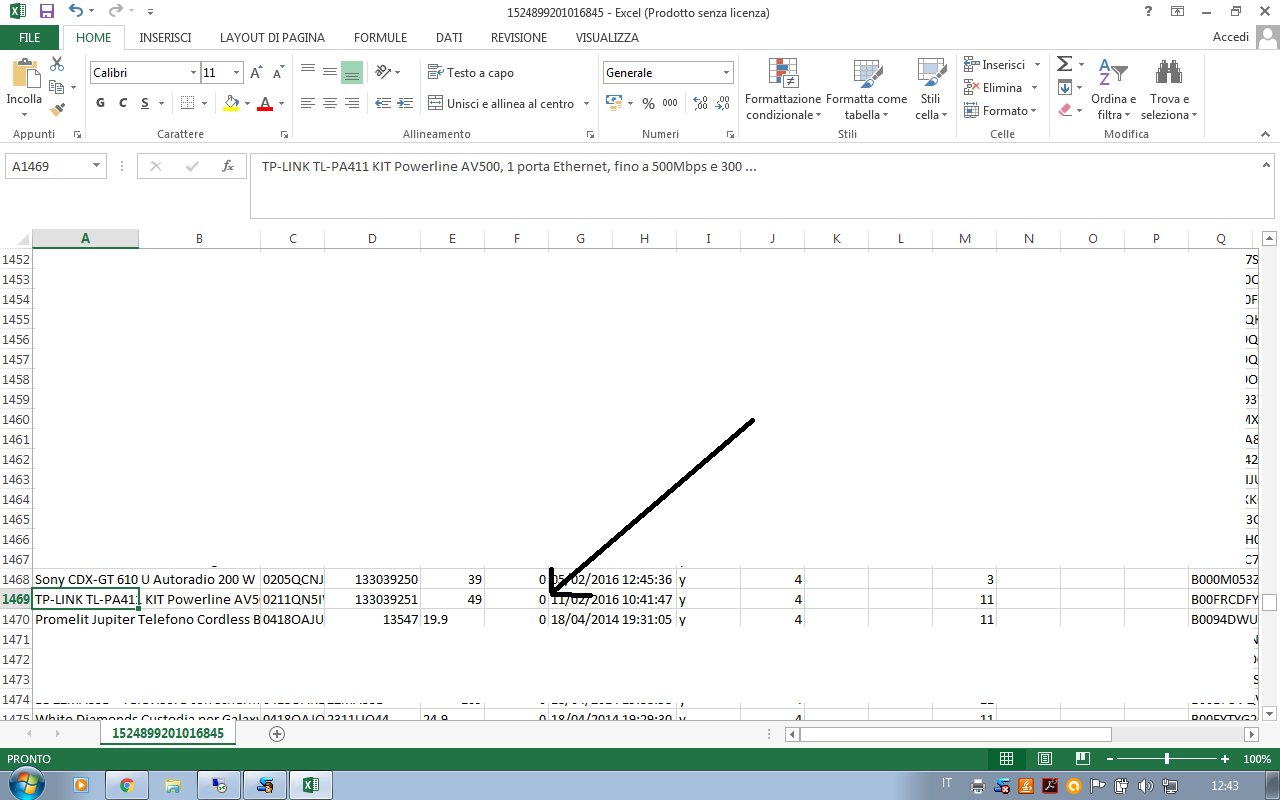Toggle underline (S) formatting
Screen dimensions: 1280x800
coord(145,103)
